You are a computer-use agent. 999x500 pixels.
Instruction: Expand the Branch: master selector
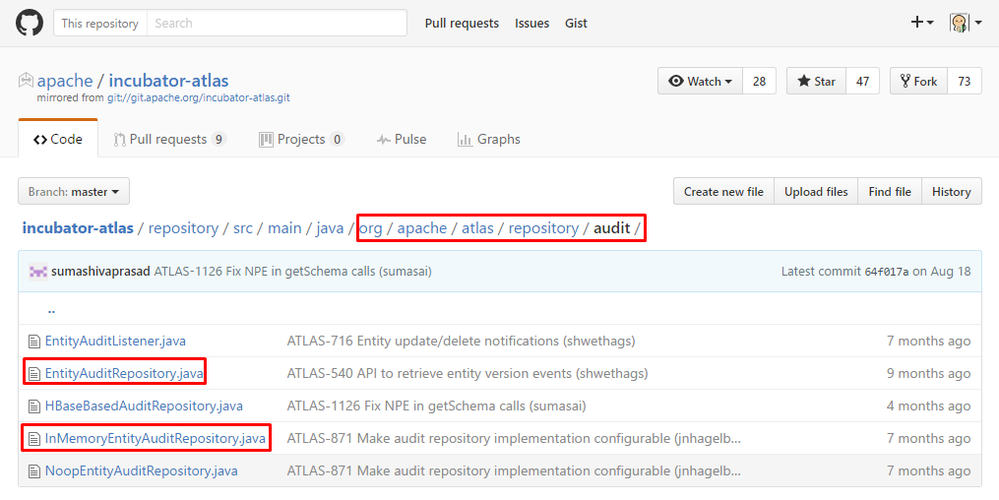click(x=74, y=191)
